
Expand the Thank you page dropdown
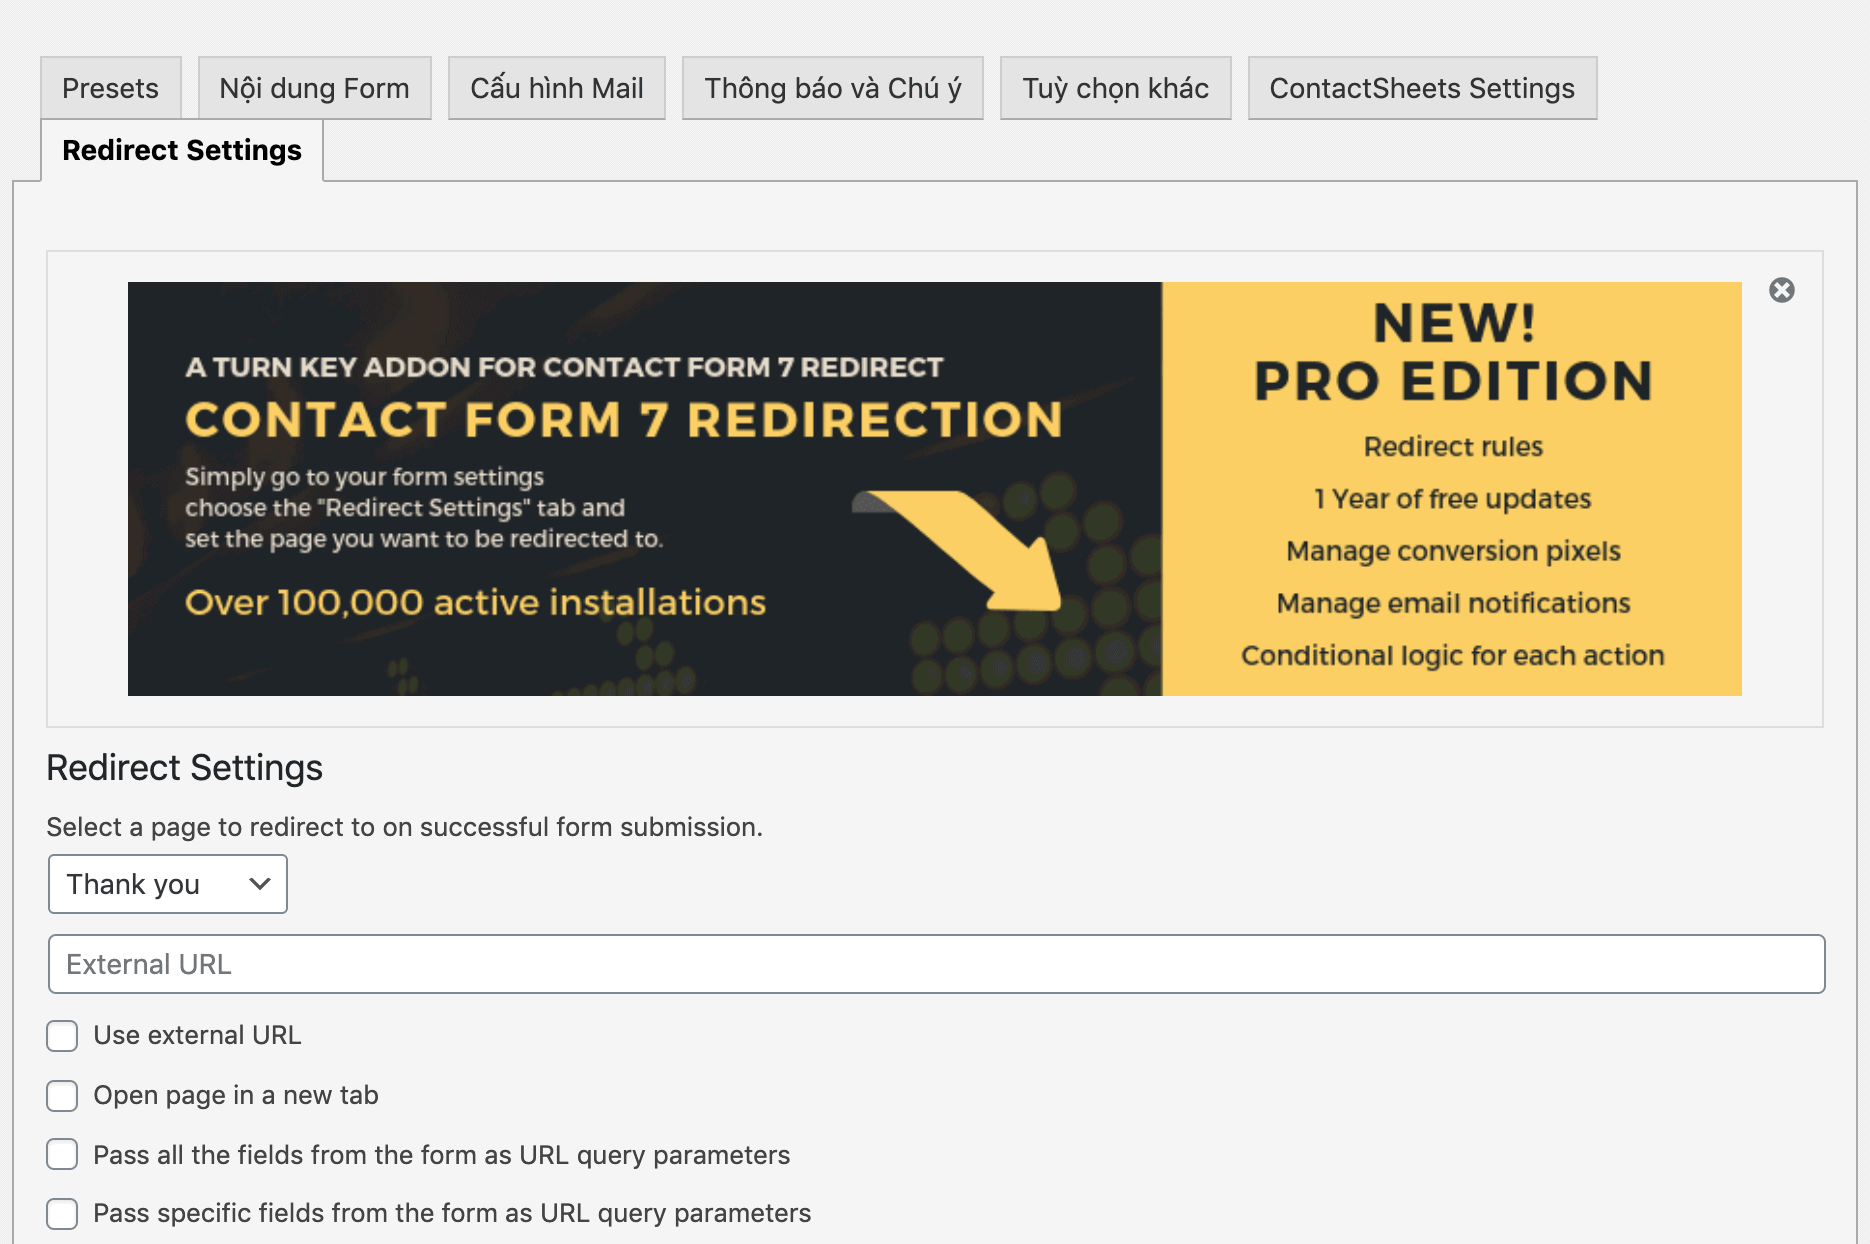point(168,884)
